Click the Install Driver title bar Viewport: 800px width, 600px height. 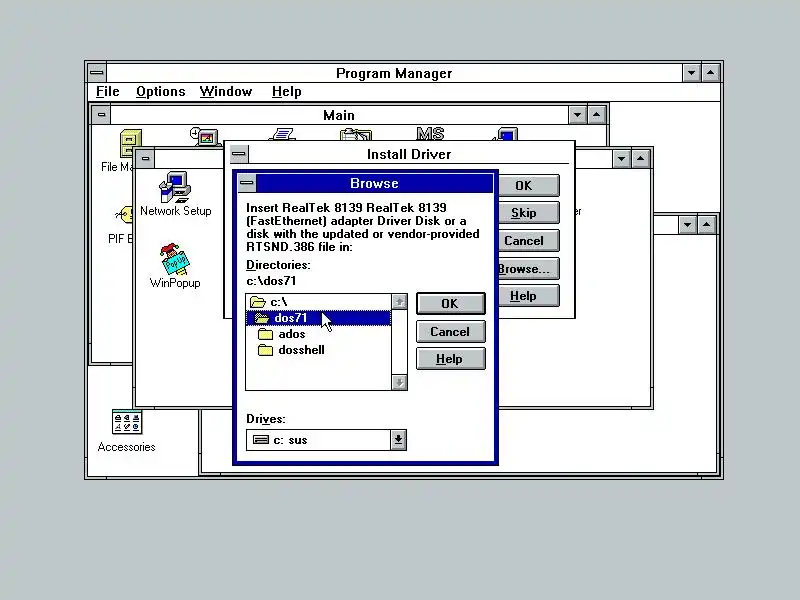tap(409, 154)
